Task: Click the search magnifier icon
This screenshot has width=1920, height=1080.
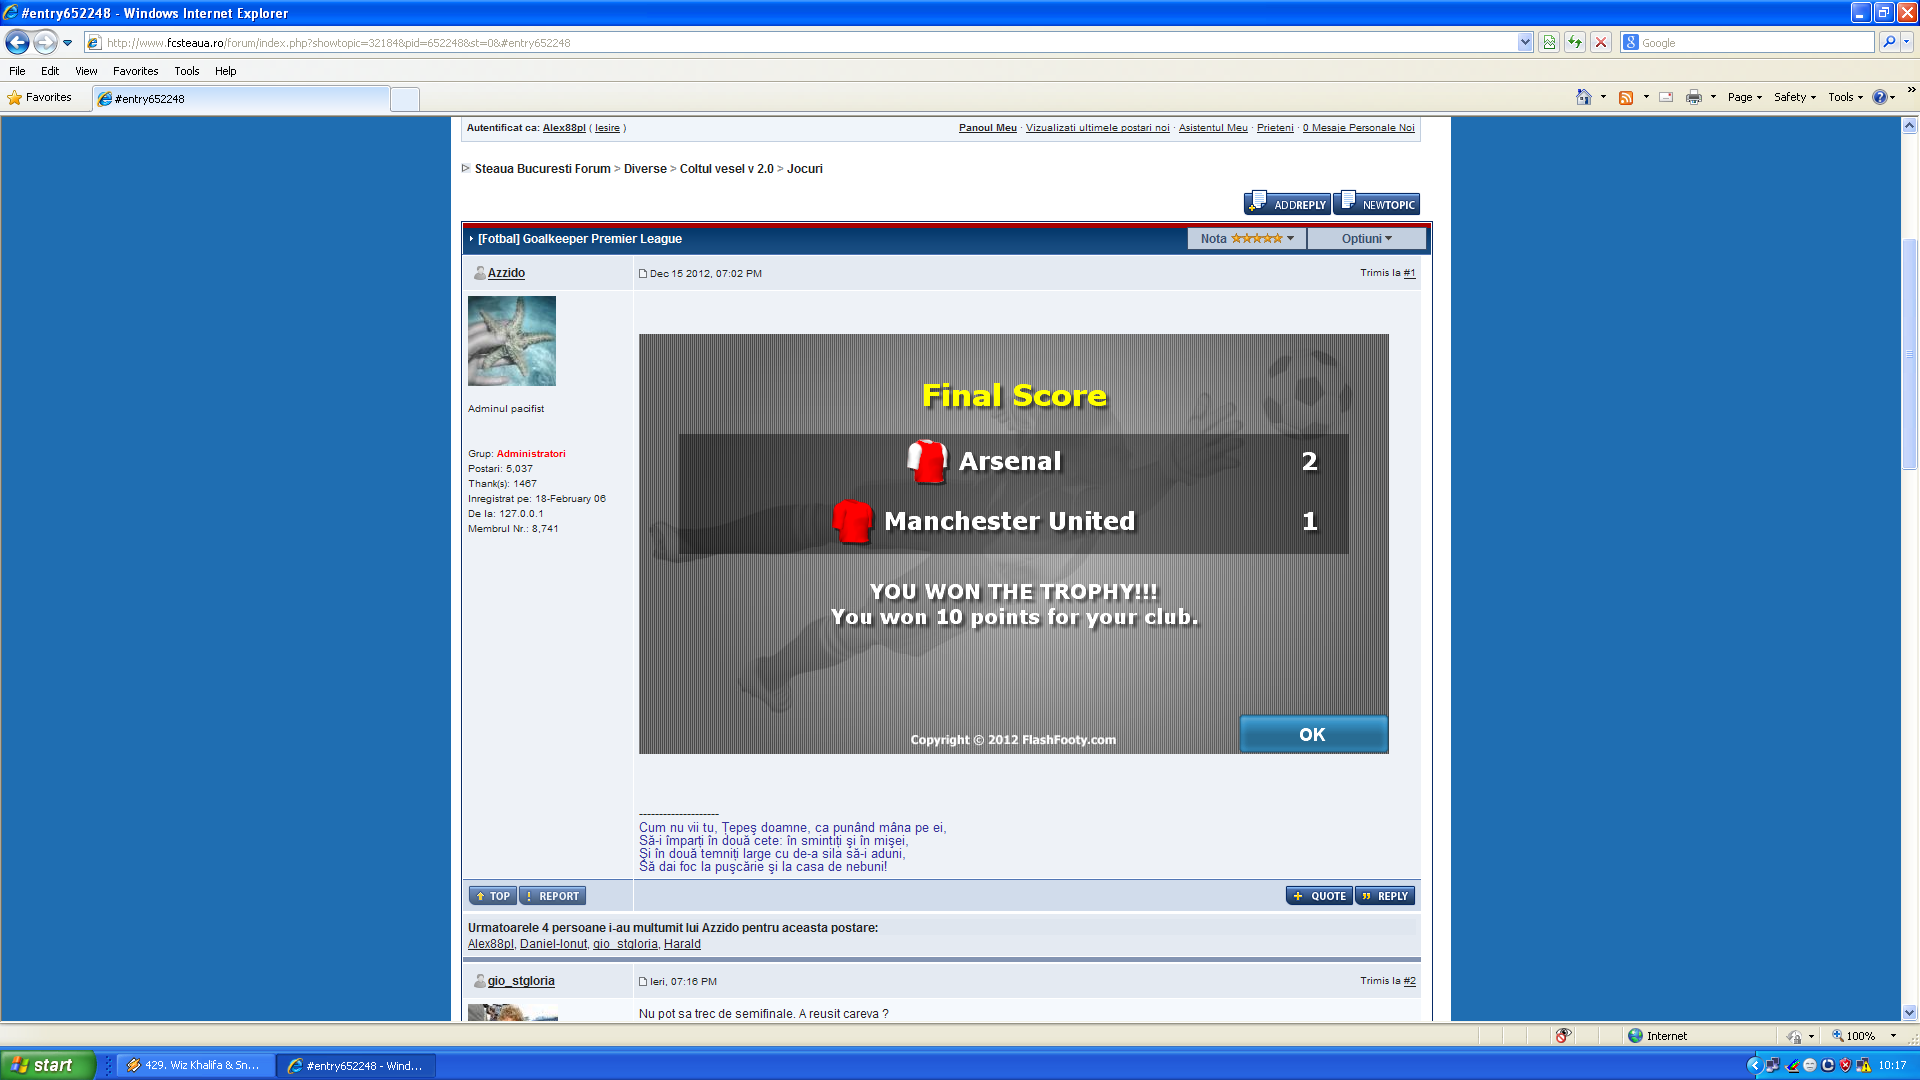Action: pos(1889,42)
